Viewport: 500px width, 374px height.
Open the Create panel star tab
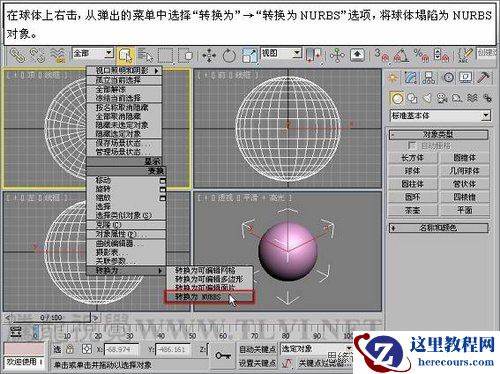click(393, 78)
